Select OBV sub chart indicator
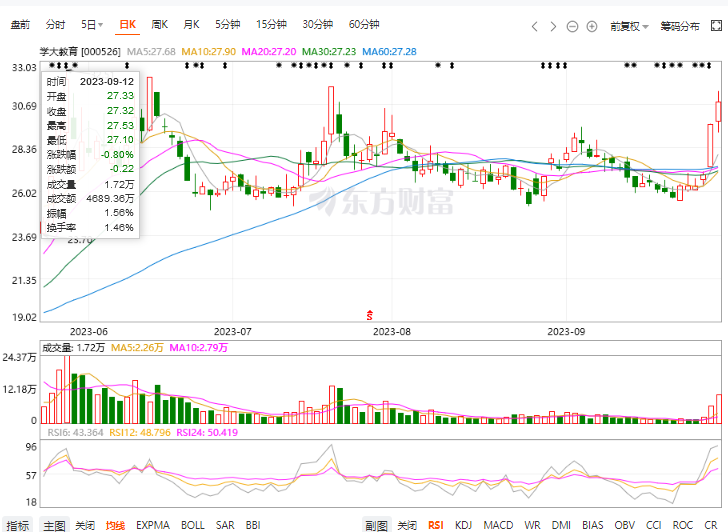 [625, 525]
